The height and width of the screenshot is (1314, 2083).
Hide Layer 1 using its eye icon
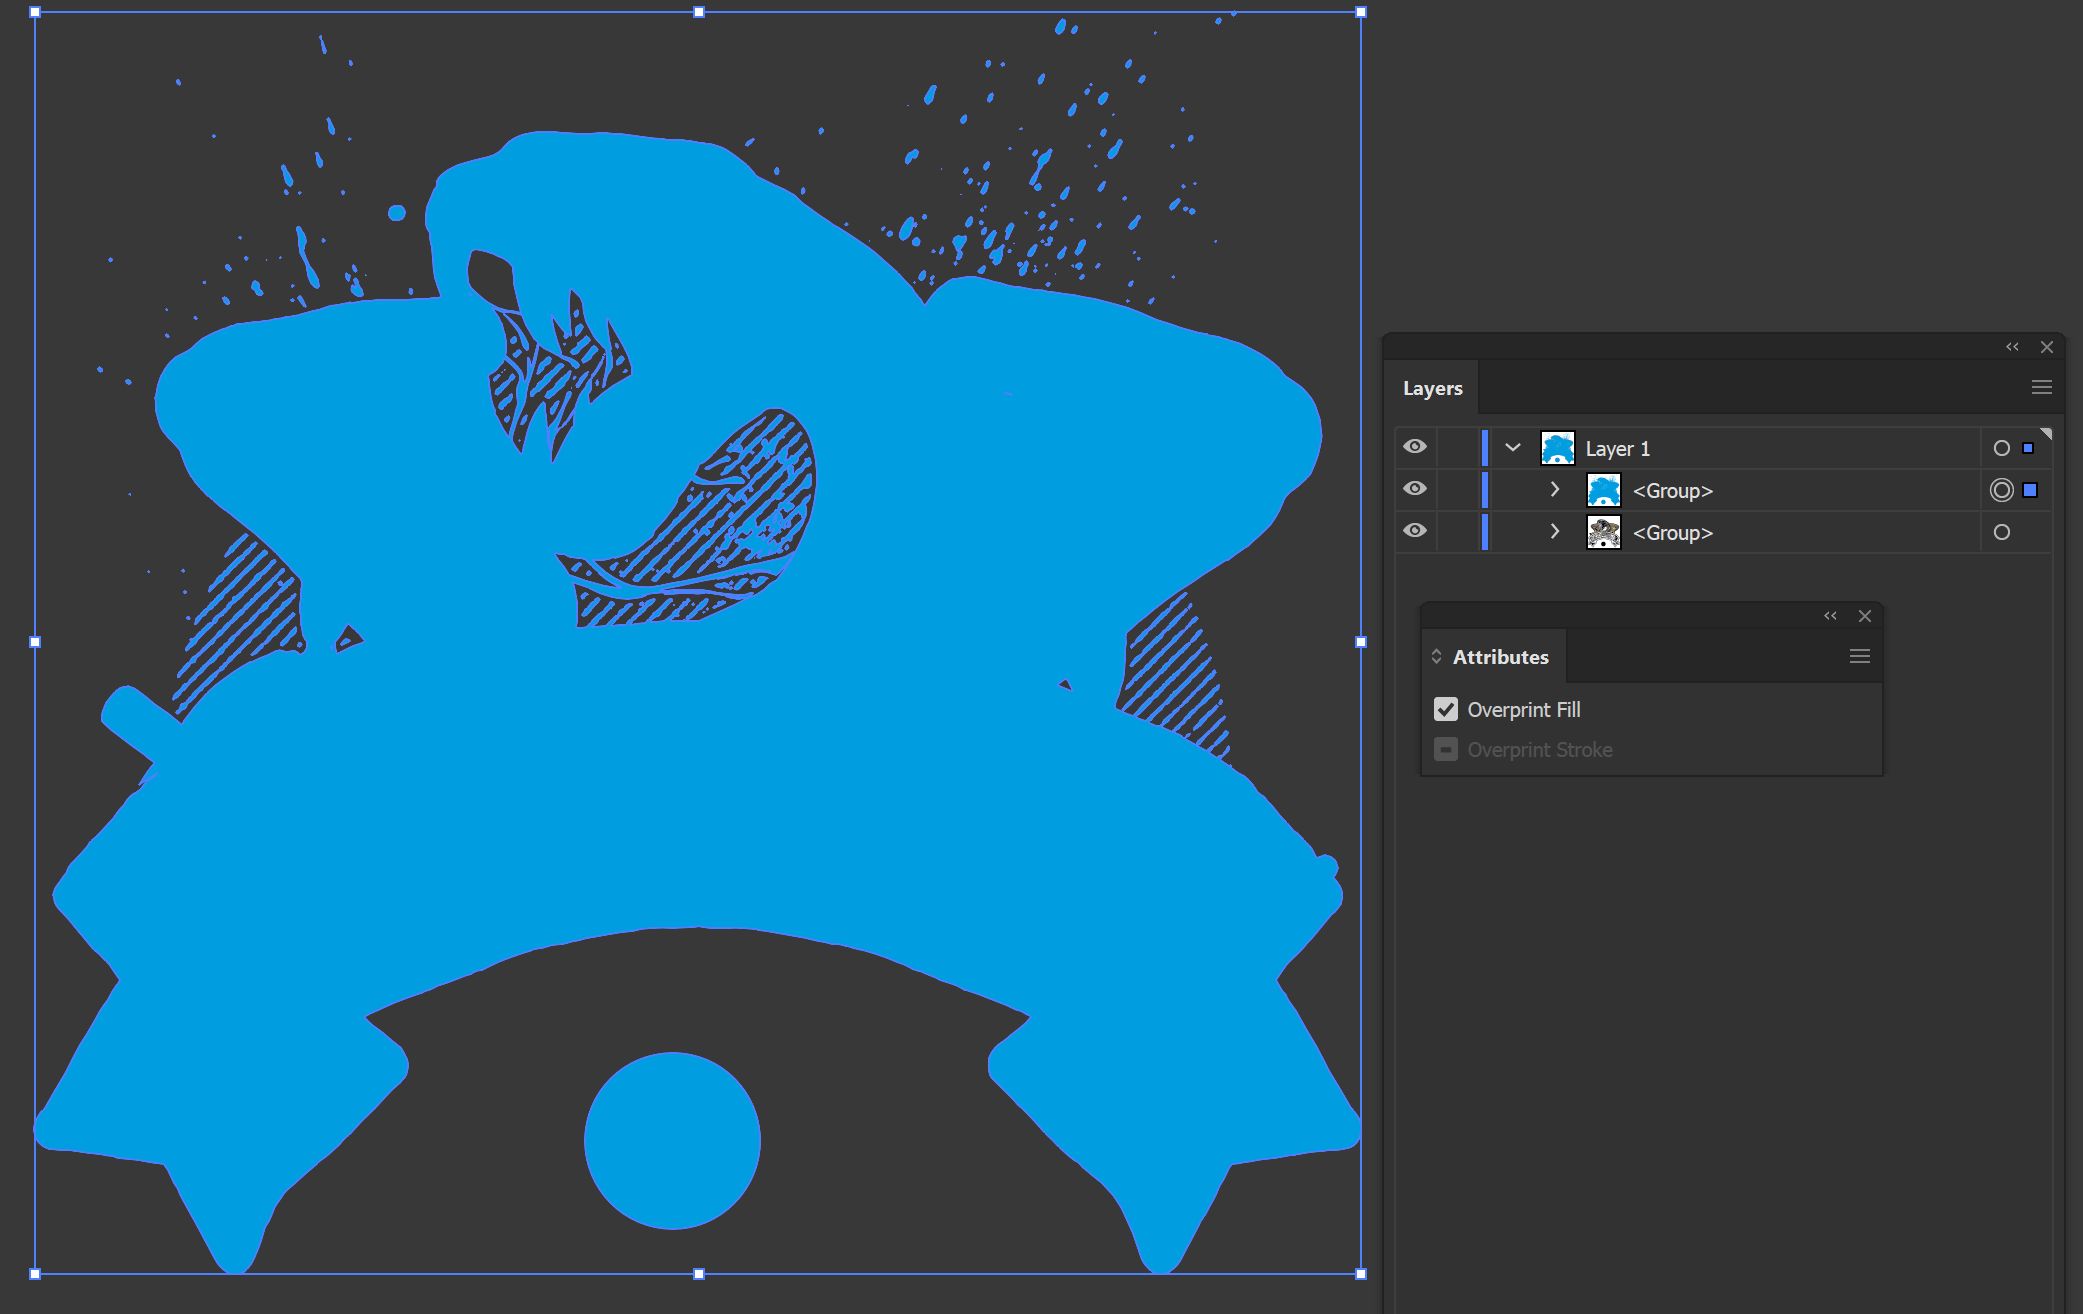pyautogui.click(x=1414, y=447)
